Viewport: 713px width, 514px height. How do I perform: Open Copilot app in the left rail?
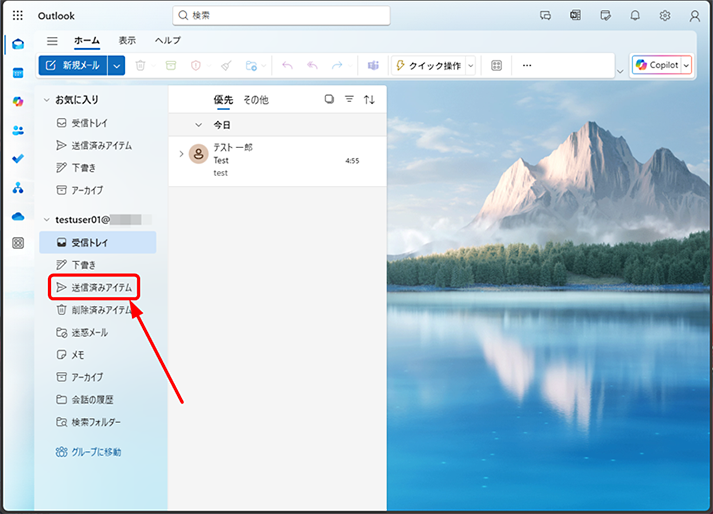tap(18, 101)
